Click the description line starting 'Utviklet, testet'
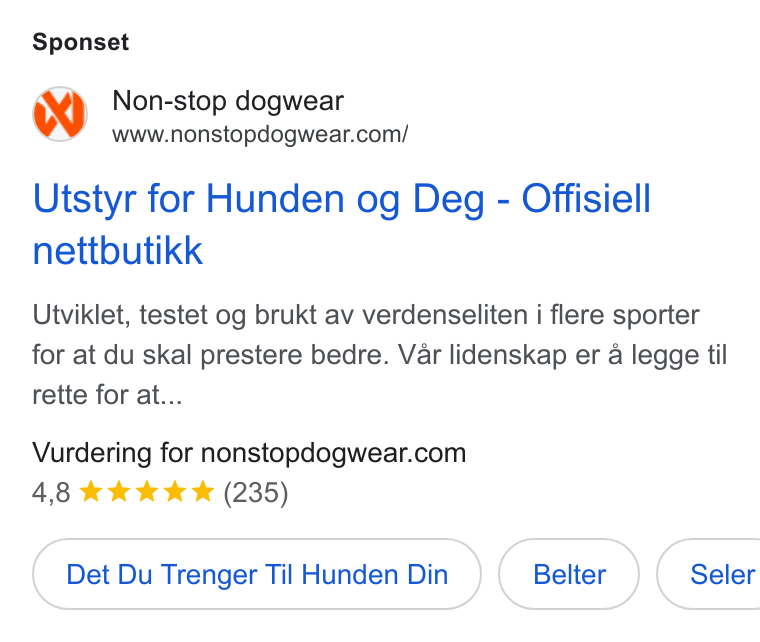 (x=366, y=315)
